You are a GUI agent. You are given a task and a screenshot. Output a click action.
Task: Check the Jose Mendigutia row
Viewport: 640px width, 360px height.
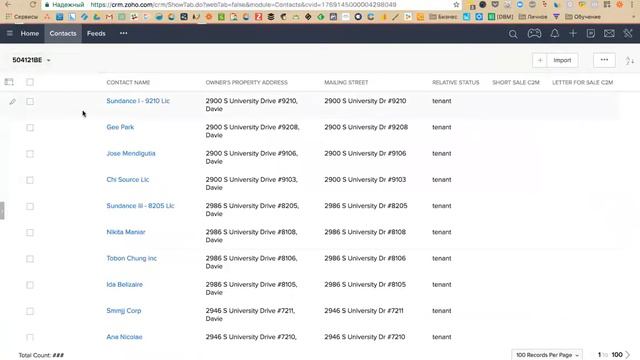(30, 154)
